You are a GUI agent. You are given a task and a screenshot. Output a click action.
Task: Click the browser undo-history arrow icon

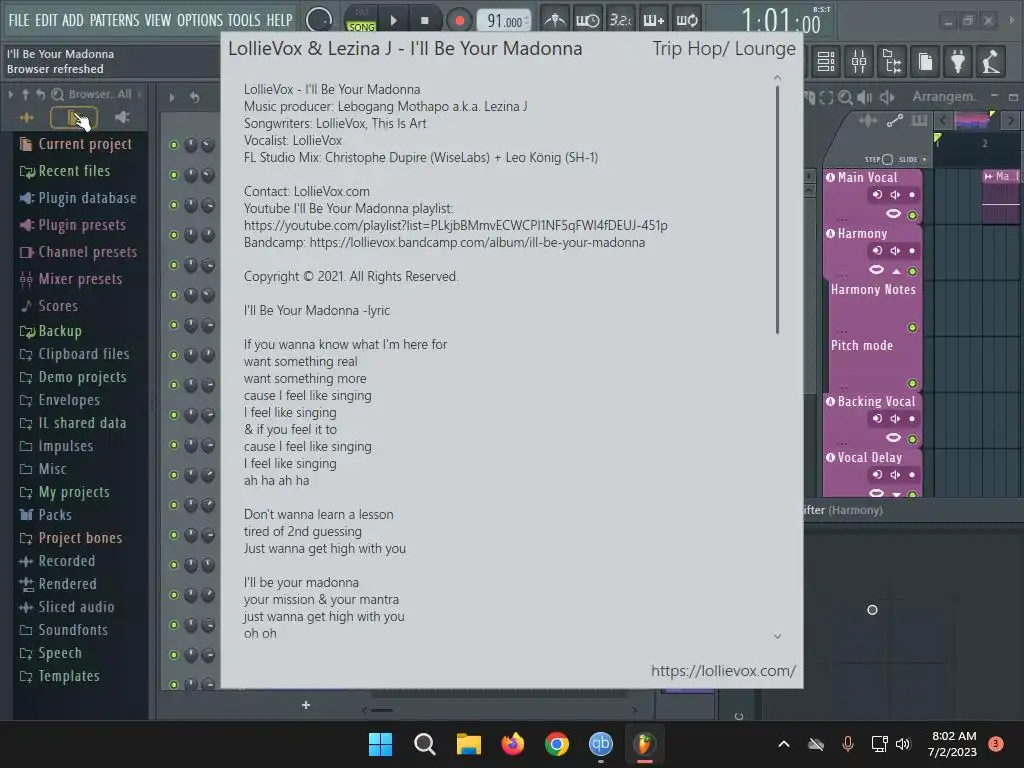(40, 94)
